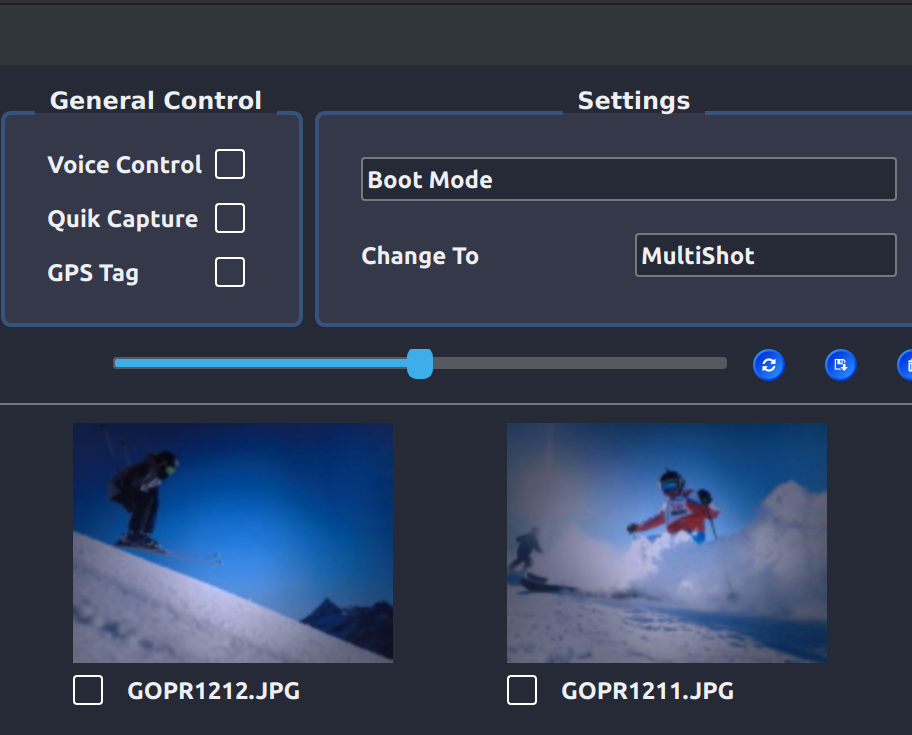This screenshot has height=735, width=912.
Task: Click the partially visible delete icon
Action: [x=906, y=365]
